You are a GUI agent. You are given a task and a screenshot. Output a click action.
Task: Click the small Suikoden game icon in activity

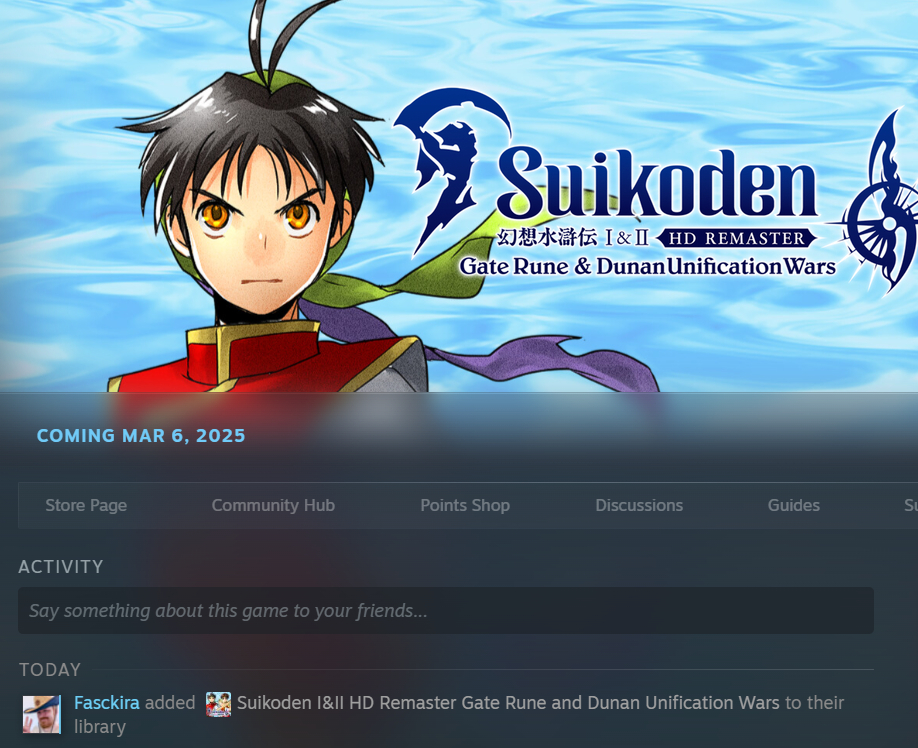click(218, 704)
